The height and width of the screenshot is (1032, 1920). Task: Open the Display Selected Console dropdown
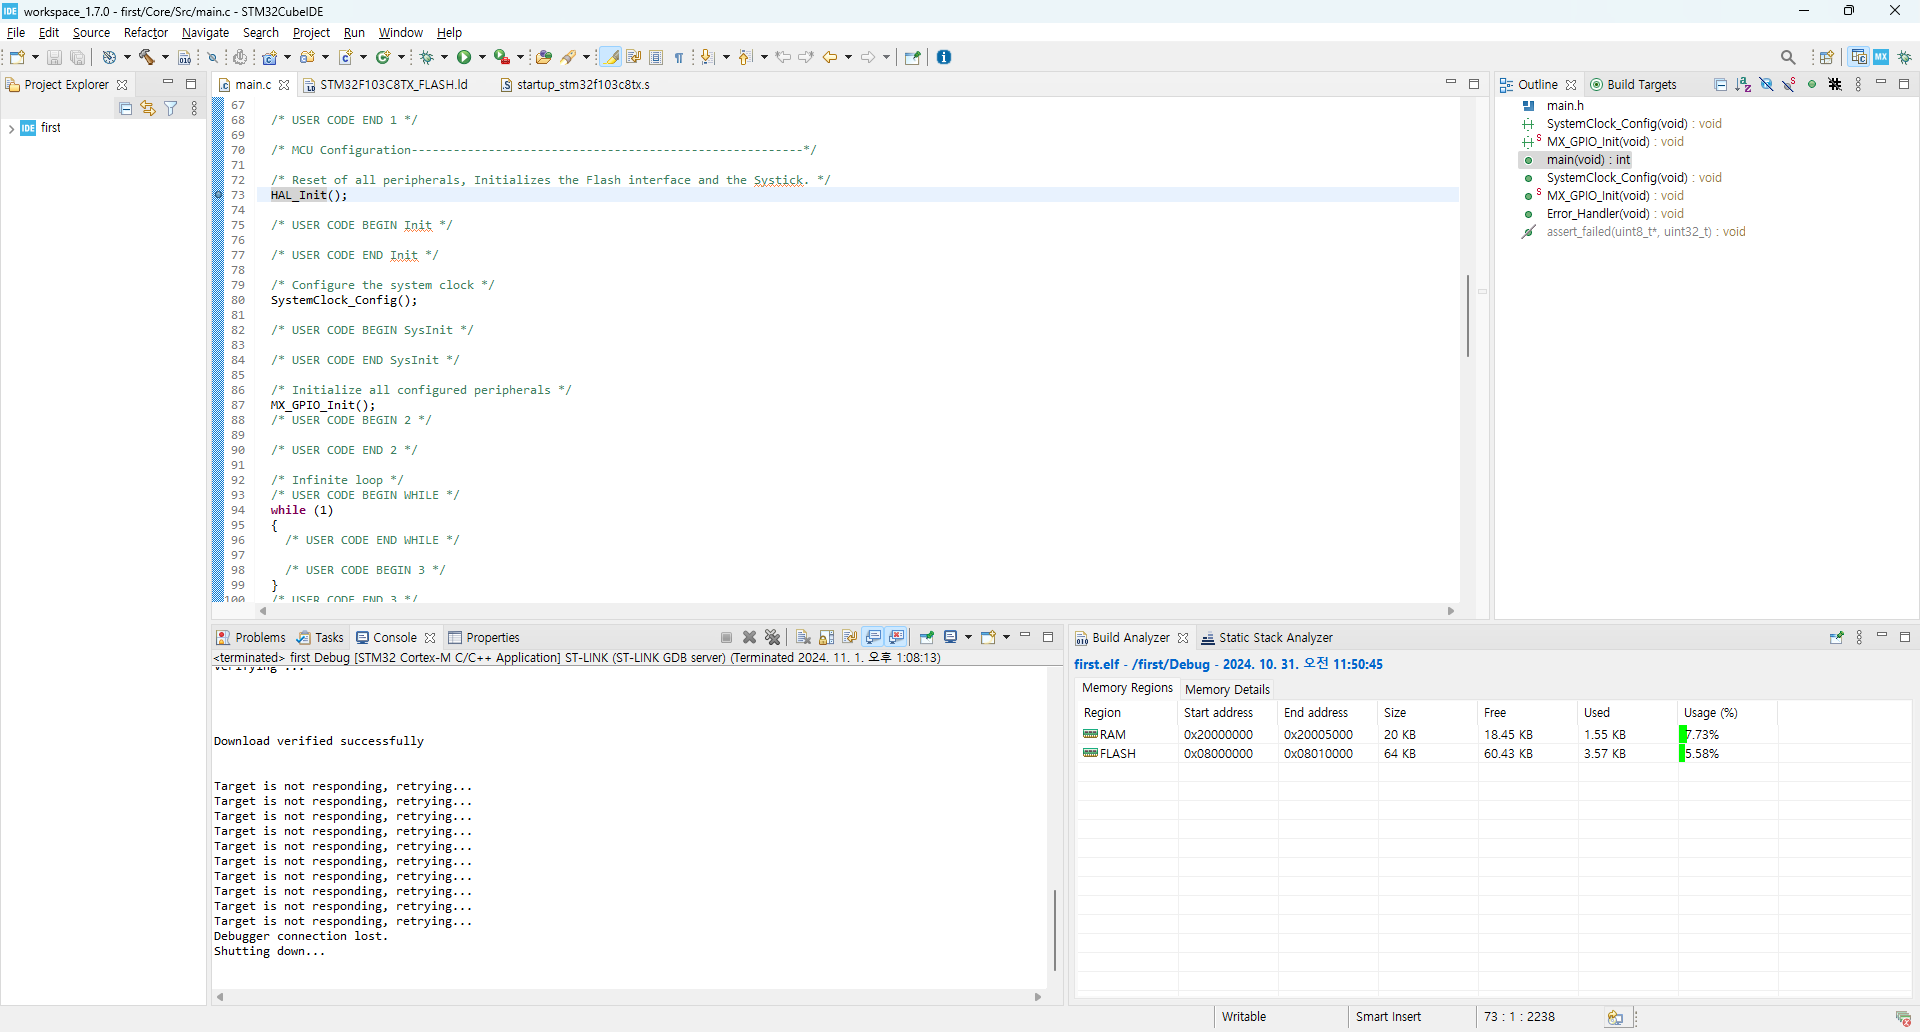pyautogui.click(x=968, y=637)
